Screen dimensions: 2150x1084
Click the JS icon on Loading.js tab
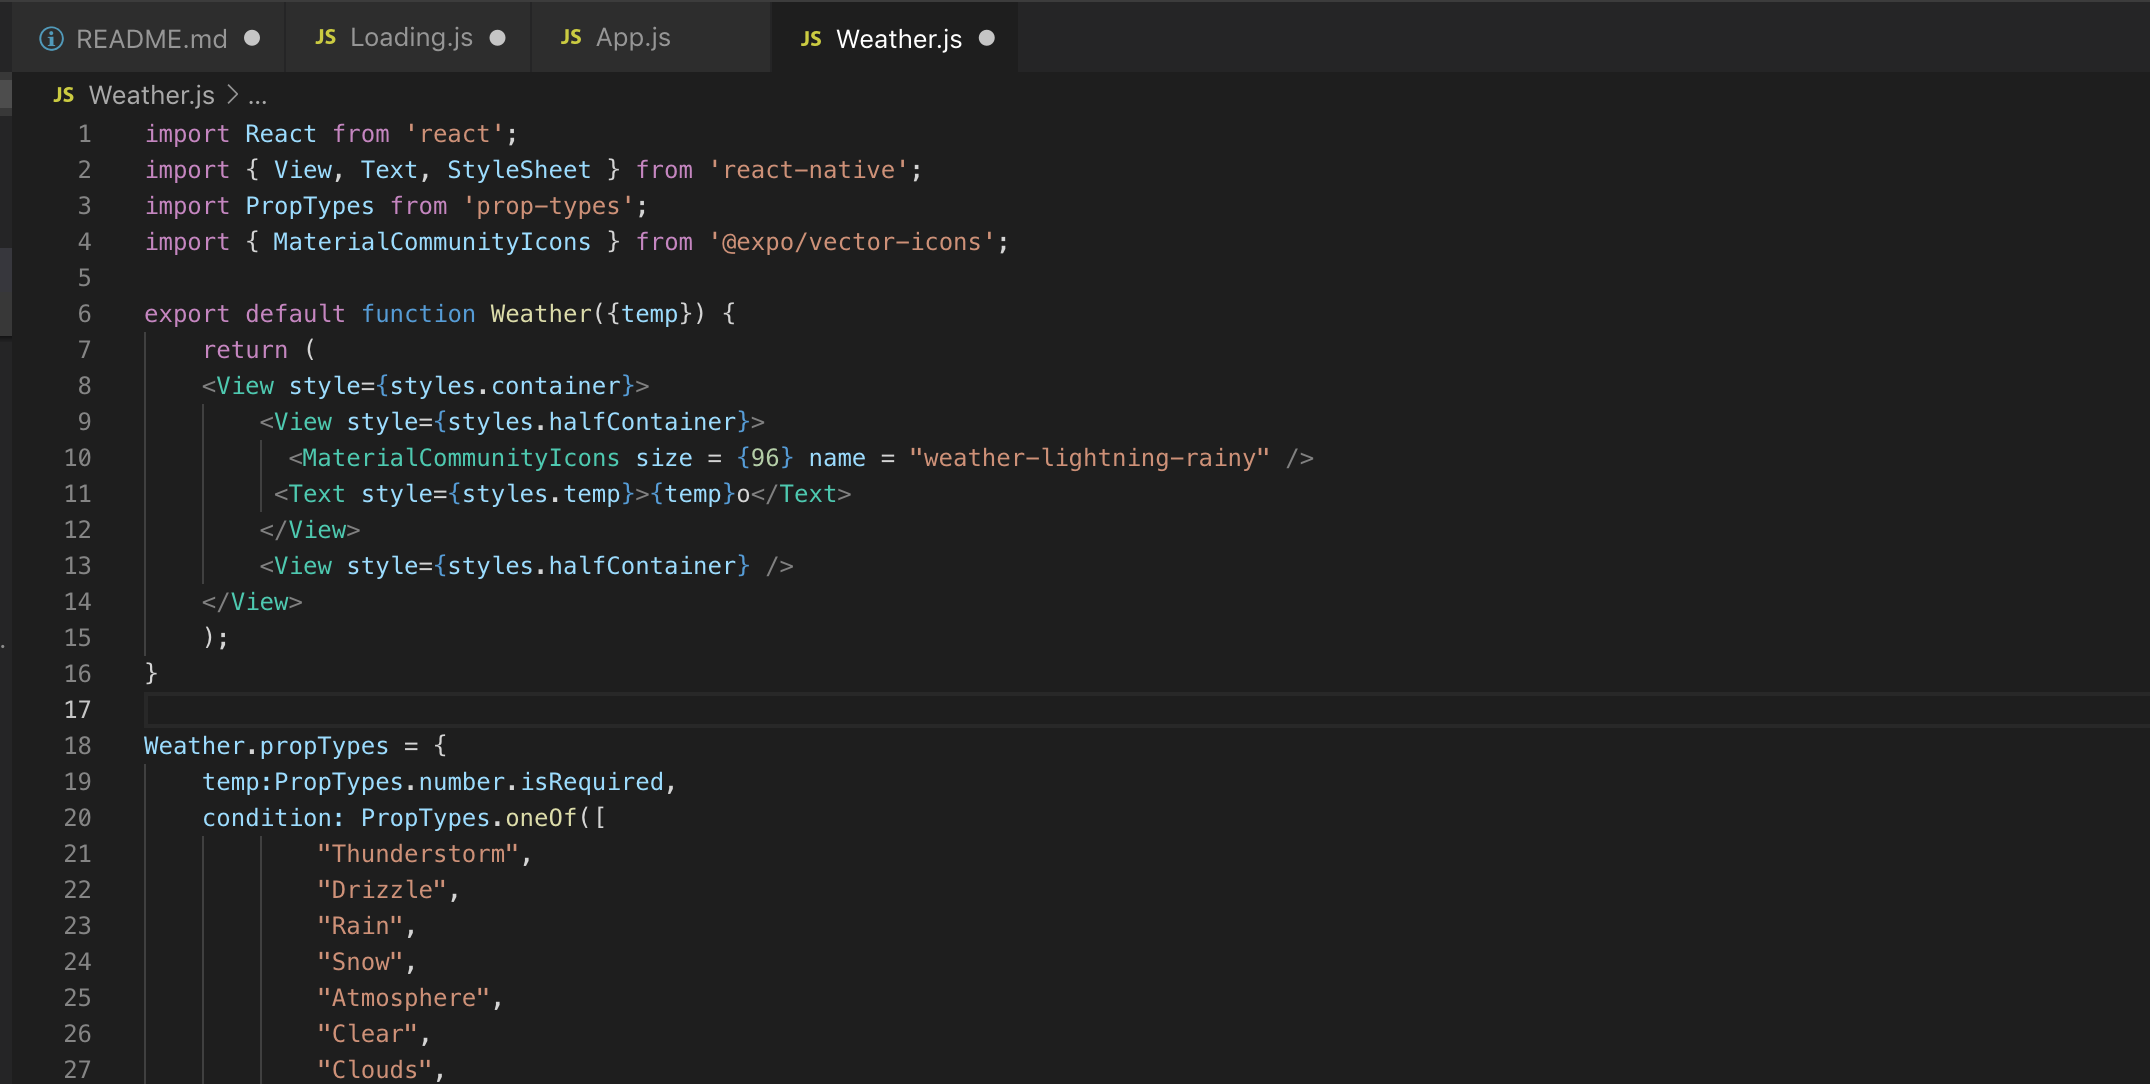325,37
